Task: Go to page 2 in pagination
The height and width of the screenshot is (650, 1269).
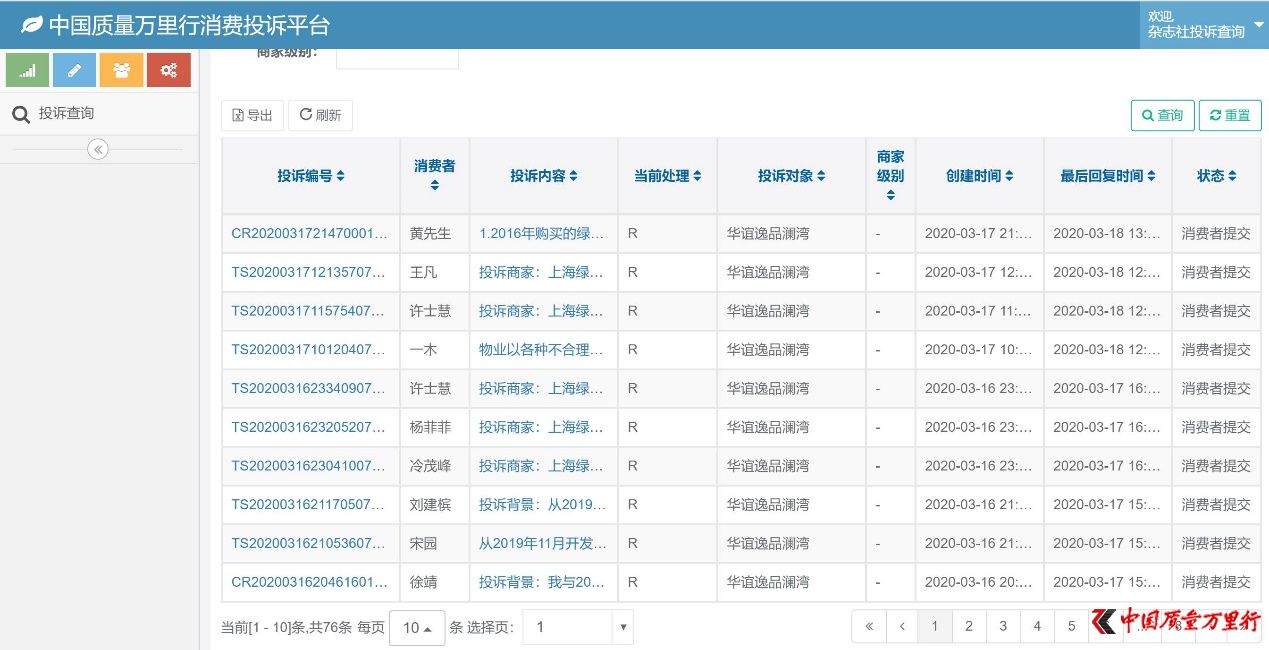Action: pos(969,626)
